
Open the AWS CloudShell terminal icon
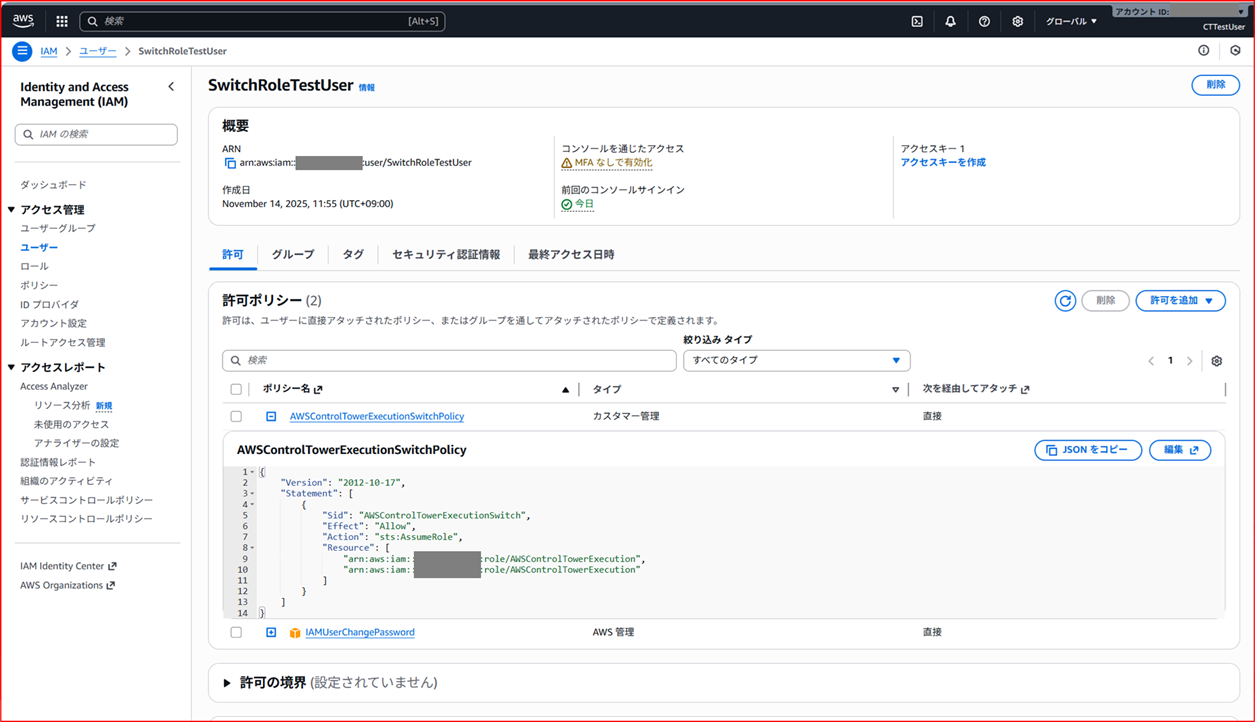(x=916, y=20)
